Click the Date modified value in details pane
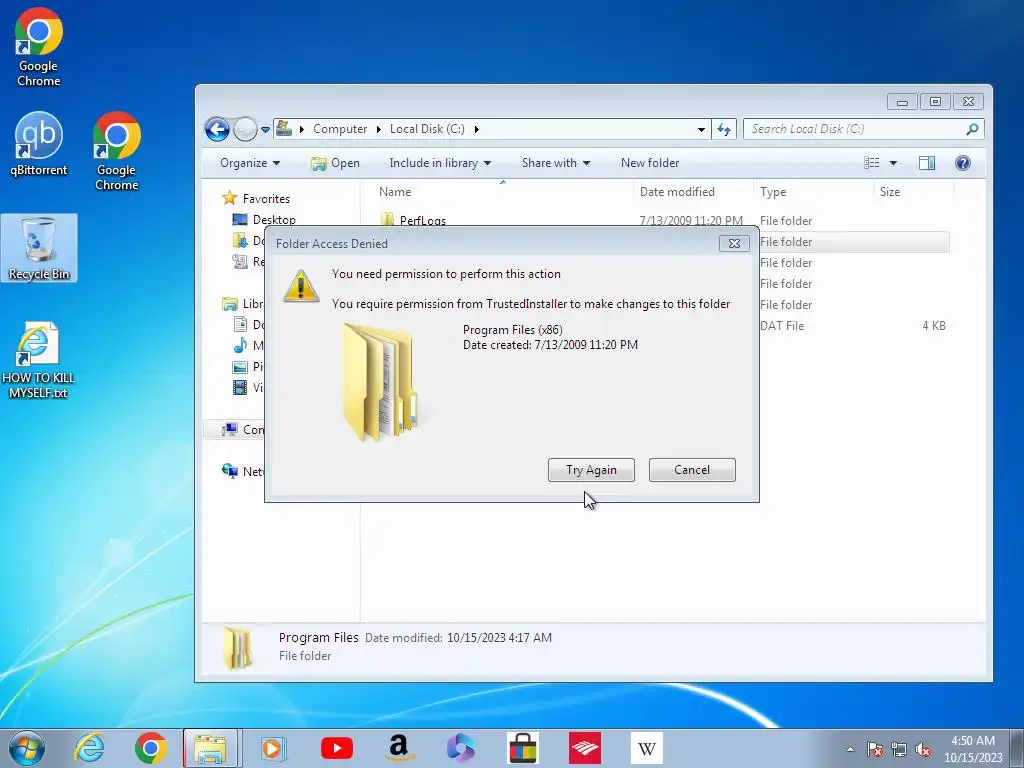This screenshot has height=768, width=1024. [x=499, y=637]
